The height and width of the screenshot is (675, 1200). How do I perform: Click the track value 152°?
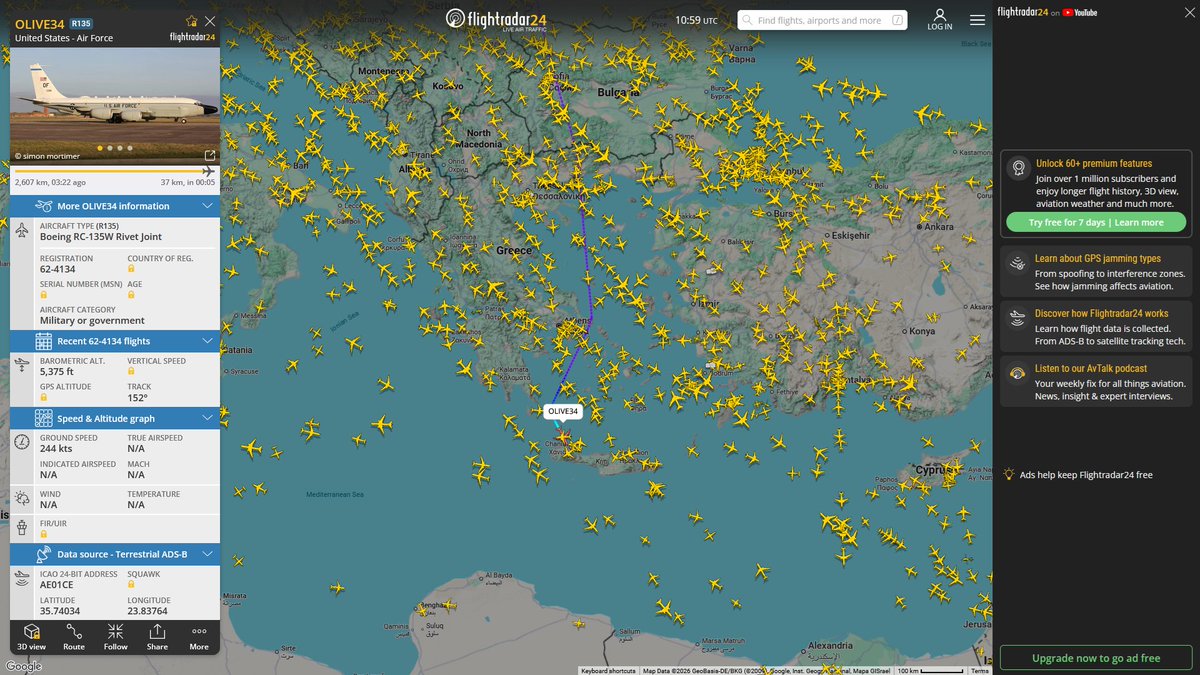(138, 397)
